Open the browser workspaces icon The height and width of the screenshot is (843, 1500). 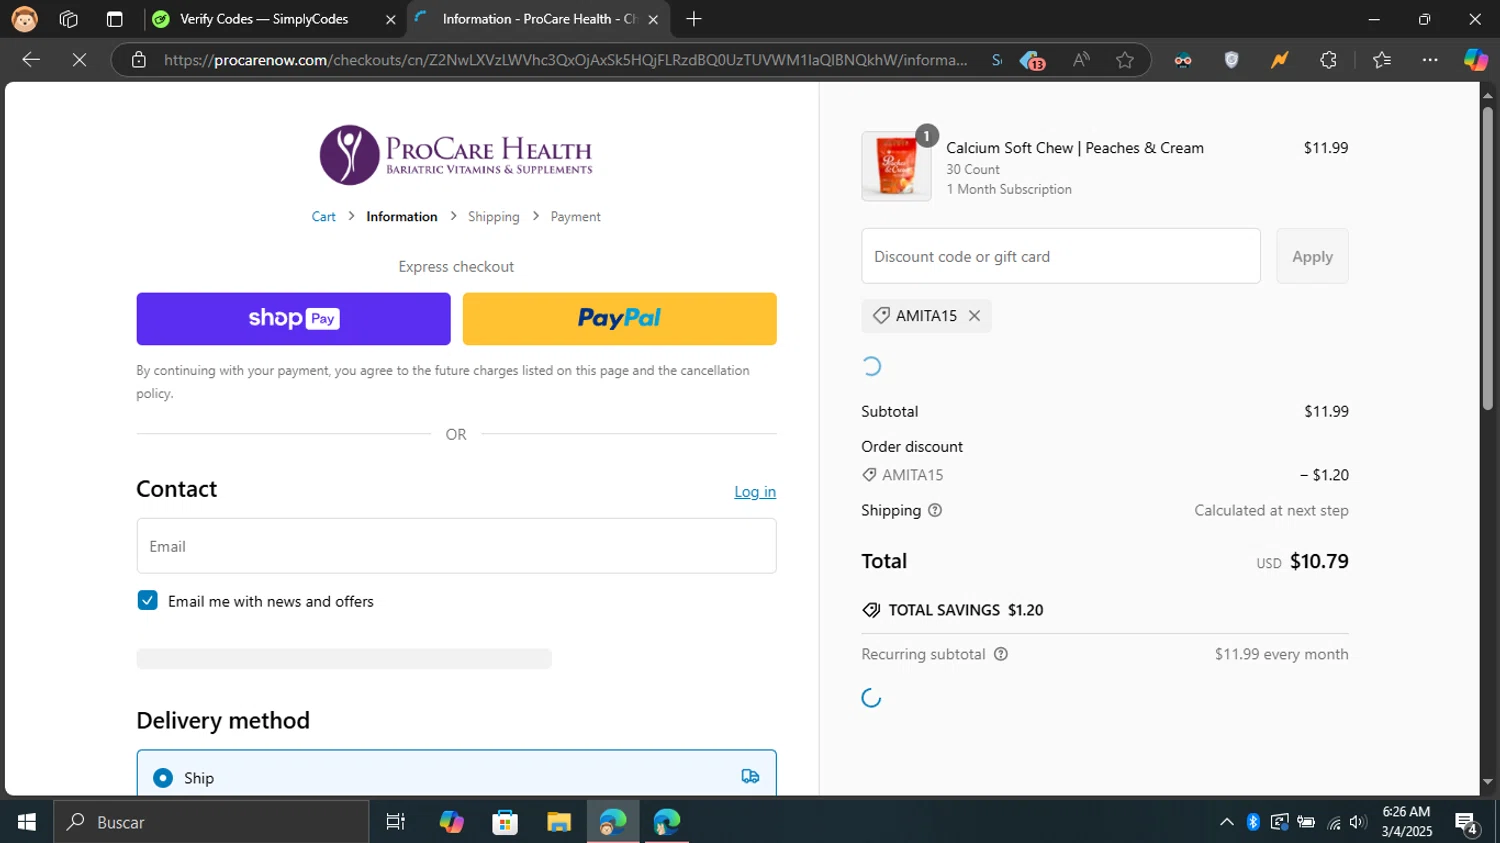point(69,19)
